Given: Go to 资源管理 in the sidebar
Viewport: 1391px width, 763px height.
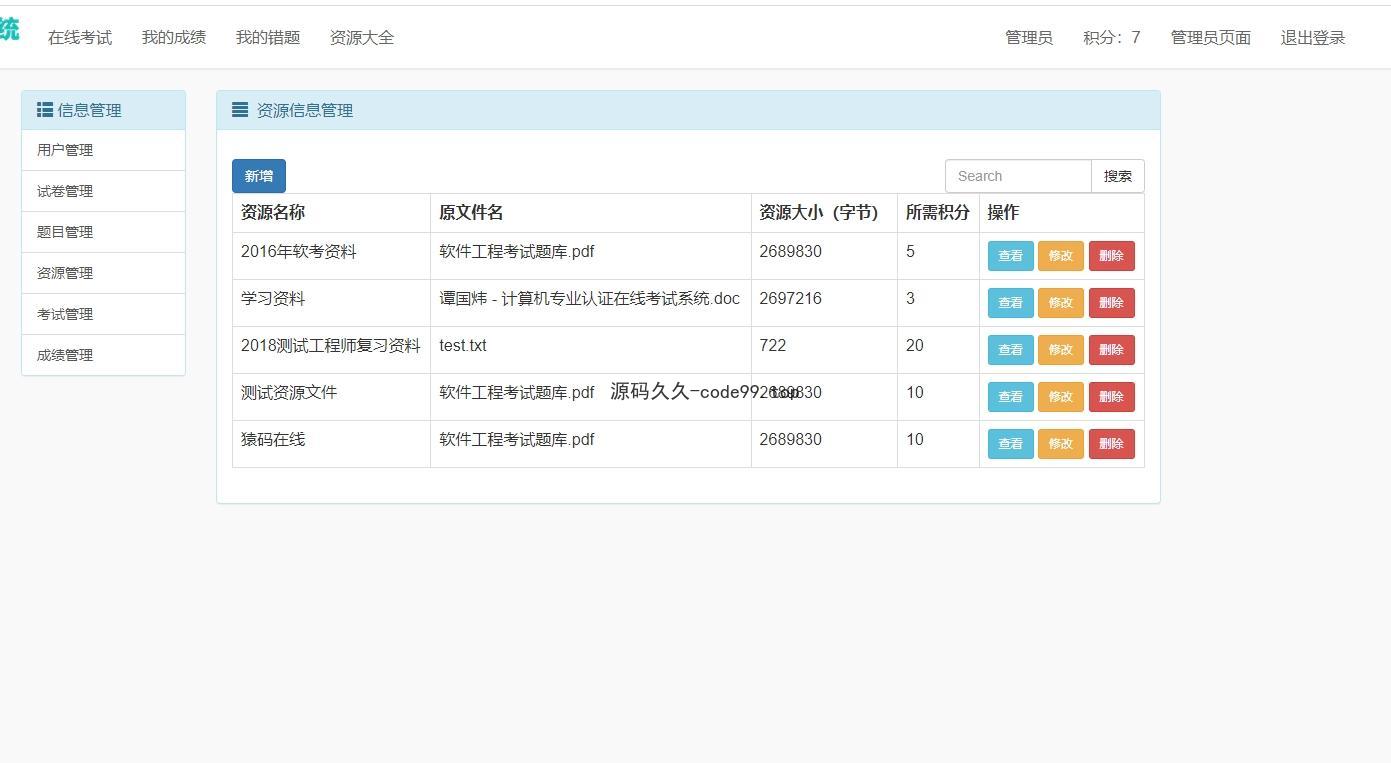Looking at the screenshot, I should click(x=65, y=273).
